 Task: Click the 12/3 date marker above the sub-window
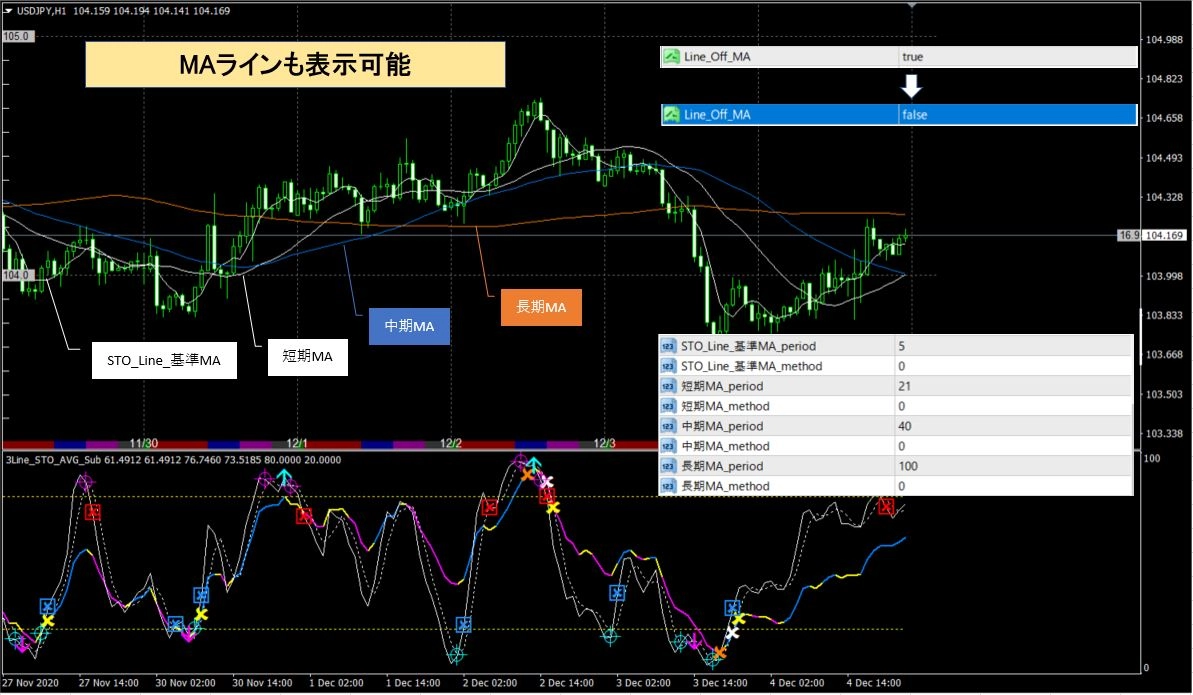coord(604,443)
